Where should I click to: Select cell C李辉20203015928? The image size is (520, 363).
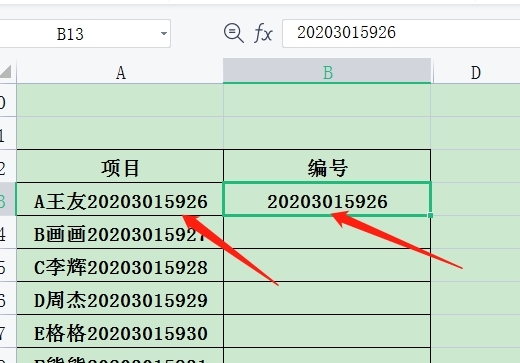pos(120,265)
